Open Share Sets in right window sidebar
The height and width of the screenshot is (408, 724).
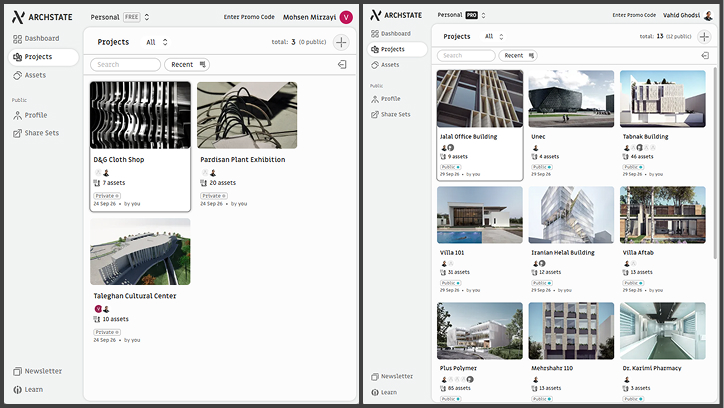(391, 114)
